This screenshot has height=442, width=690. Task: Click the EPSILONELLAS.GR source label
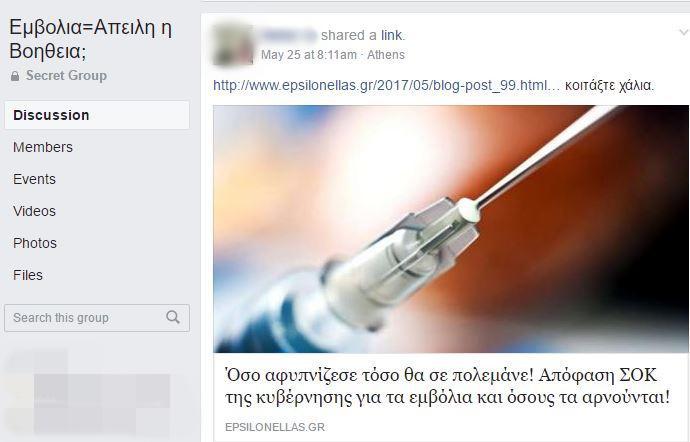[x=275, y=427]
